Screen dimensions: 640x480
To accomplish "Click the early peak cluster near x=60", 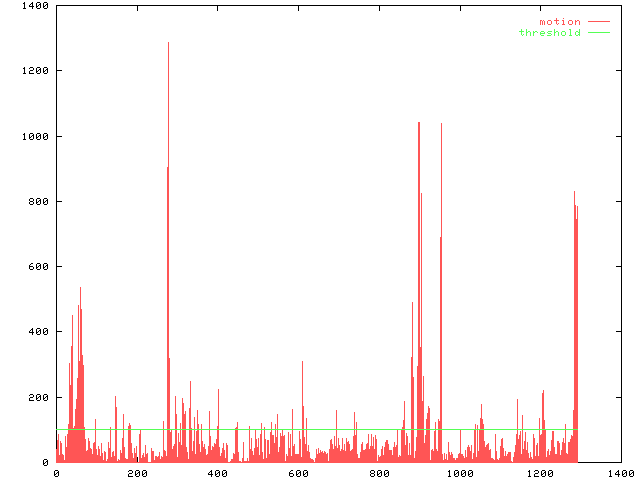I will click(x=80, y=290).
